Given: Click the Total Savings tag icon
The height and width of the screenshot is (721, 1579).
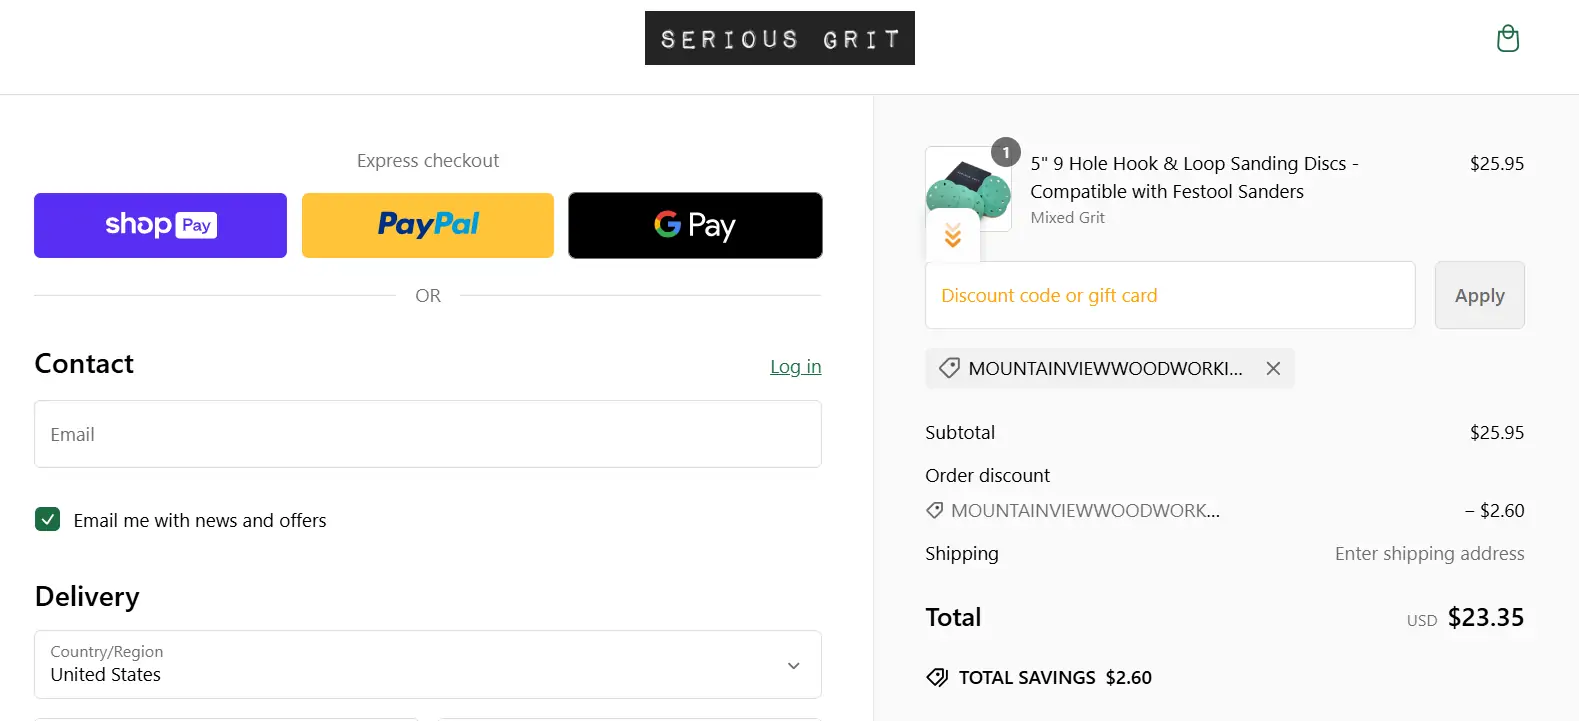Looking at the screenshot, I should (x=937, y=678).
